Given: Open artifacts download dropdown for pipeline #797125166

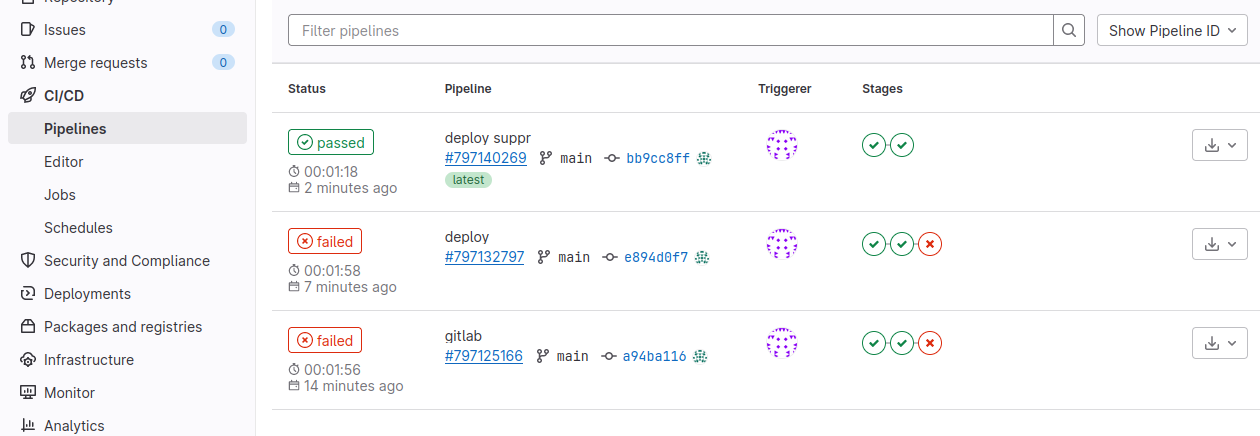Looking at the screenshot, I should coord(1220,343).
